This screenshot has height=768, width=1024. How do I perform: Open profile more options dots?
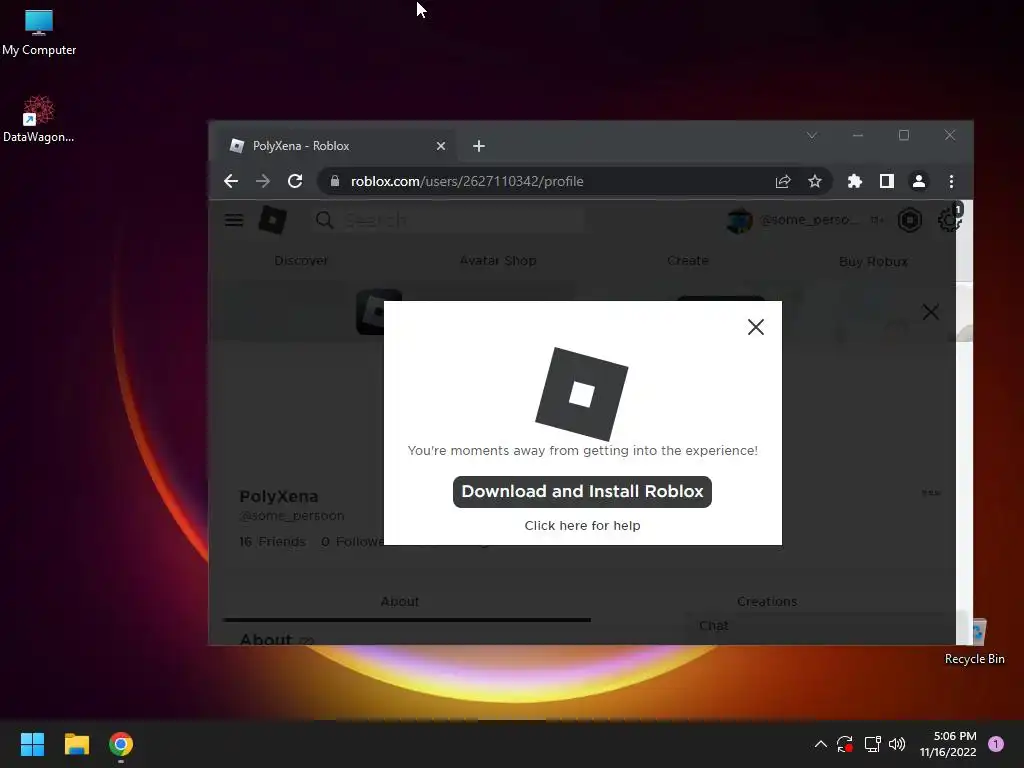(x=931, y=492)
